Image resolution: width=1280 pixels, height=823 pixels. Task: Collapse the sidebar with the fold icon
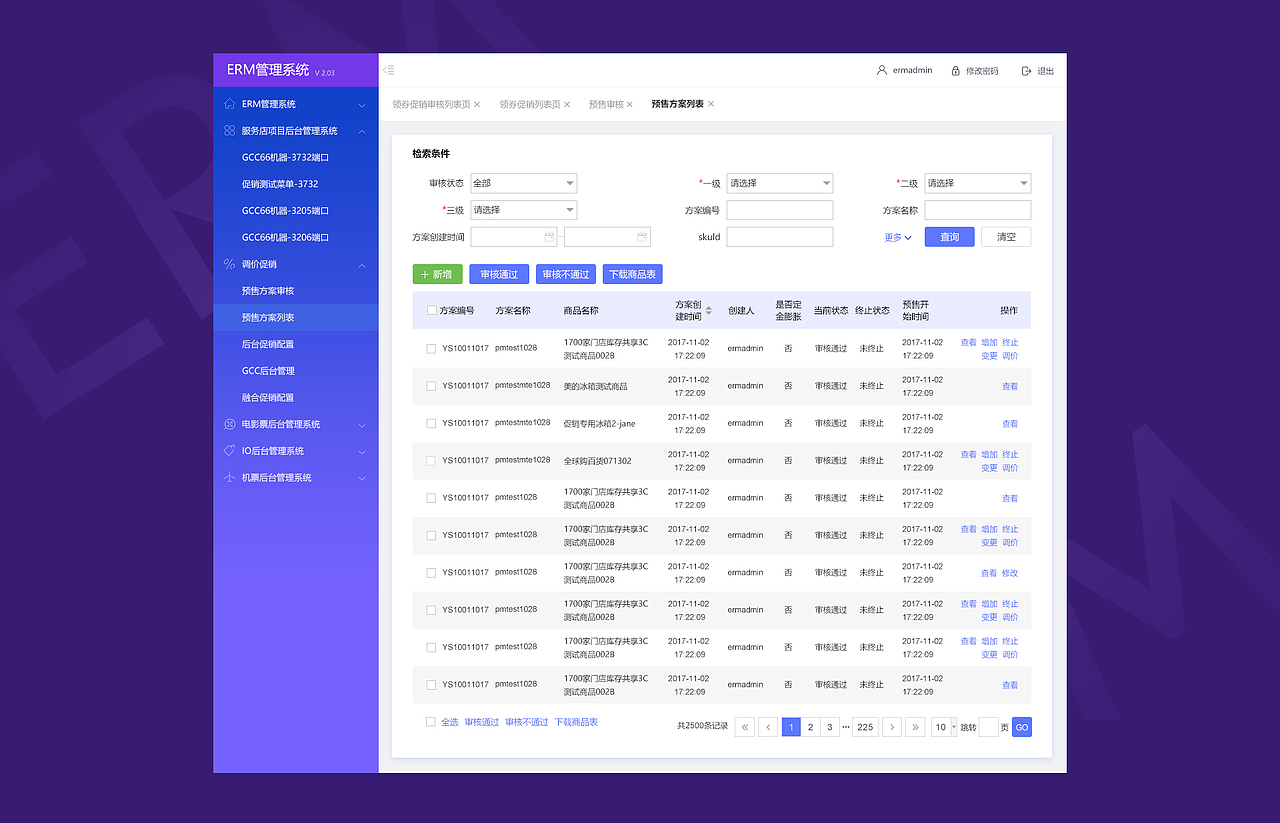388,70
